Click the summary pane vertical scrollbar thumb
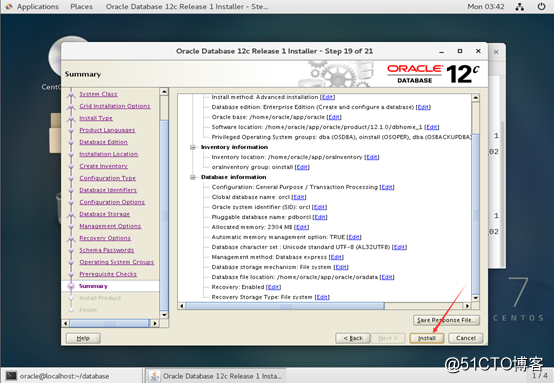The image size is (554, 383). coord(476,214)
